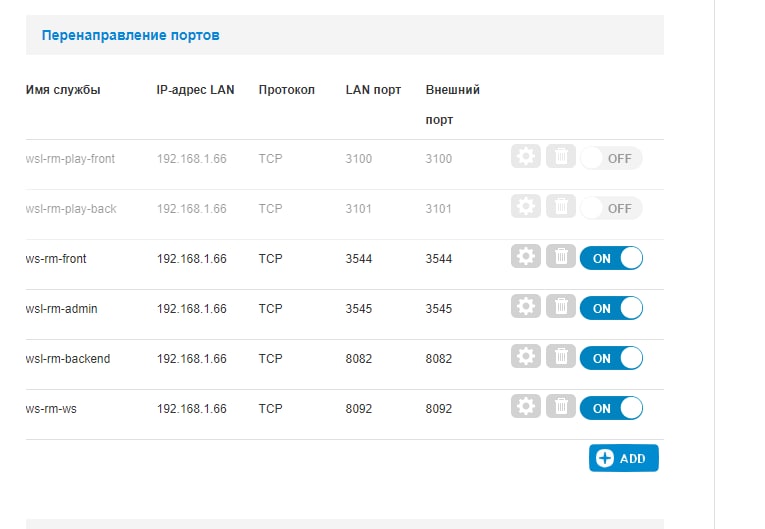Disable the wsl-rm-backend ON toggle
Viewport: 765px width, 529px height.
coord(611,358)
